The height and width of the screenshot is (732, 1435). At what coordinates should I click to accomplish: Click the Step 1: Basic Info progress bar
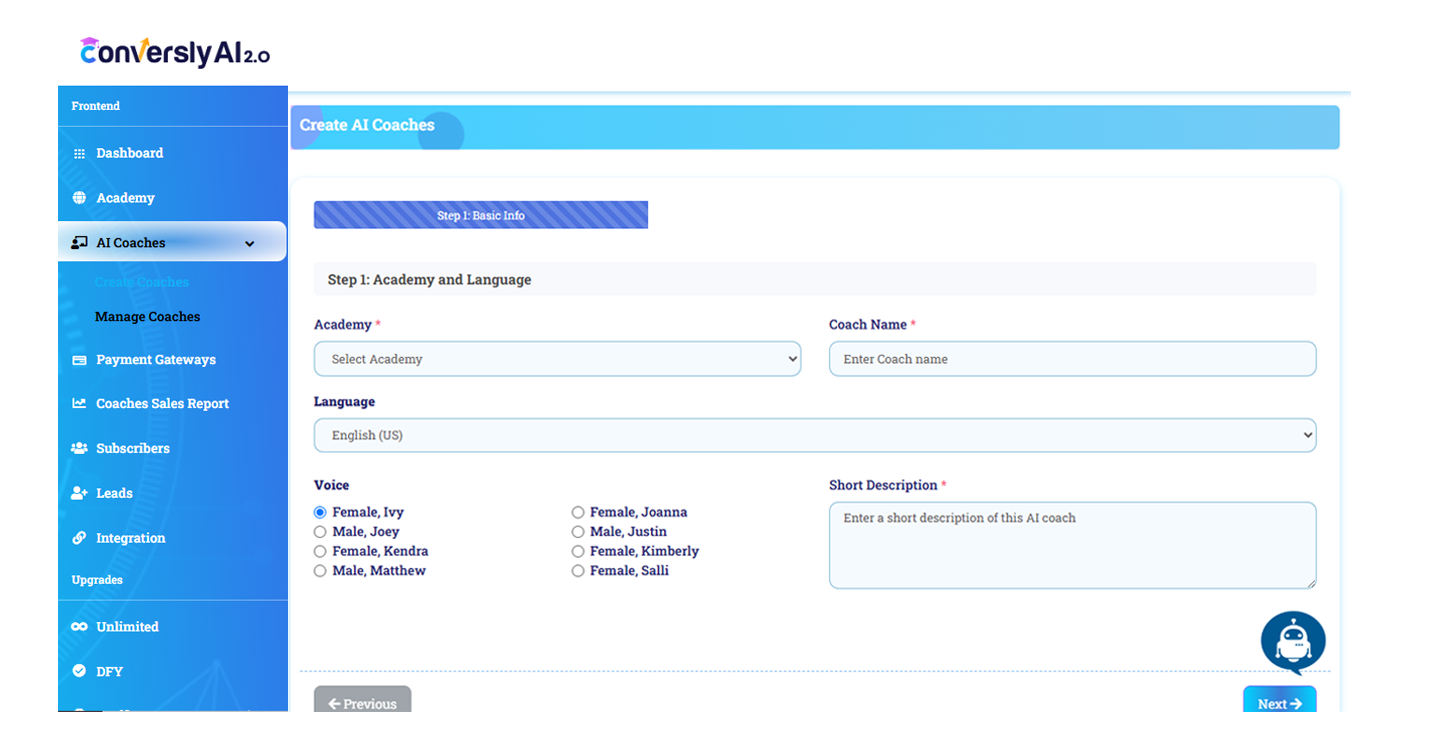480,215
